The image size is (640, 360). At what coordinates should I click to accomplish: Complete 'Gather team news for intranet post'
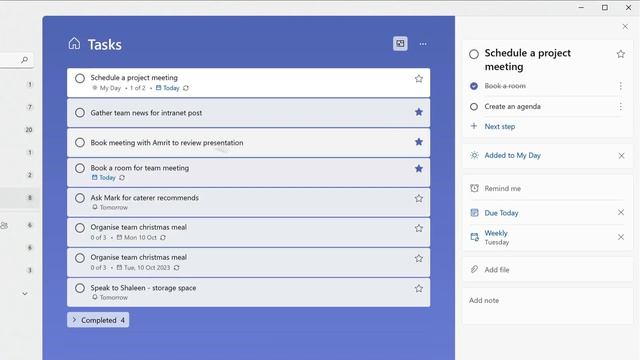point(80,113)
